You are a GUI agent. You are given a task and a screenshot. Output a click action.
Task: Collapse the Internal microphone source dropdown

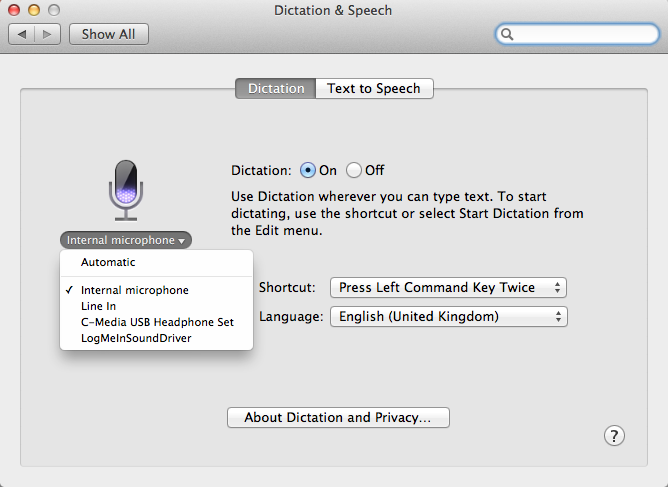click(125, 240)
